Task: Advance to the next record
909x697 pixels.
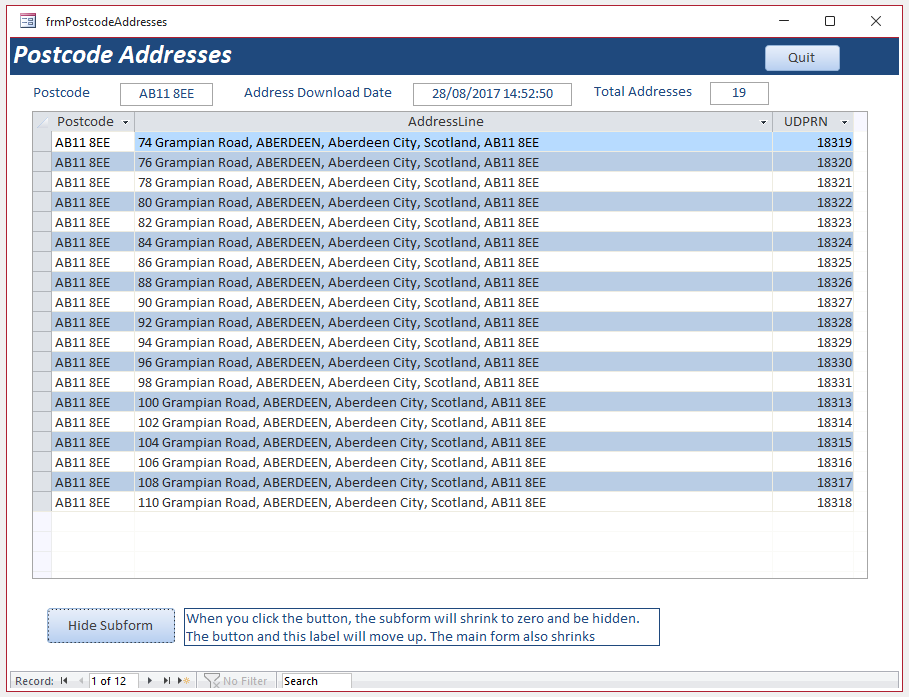Action: pyautogui.click(x=150, y=681)
